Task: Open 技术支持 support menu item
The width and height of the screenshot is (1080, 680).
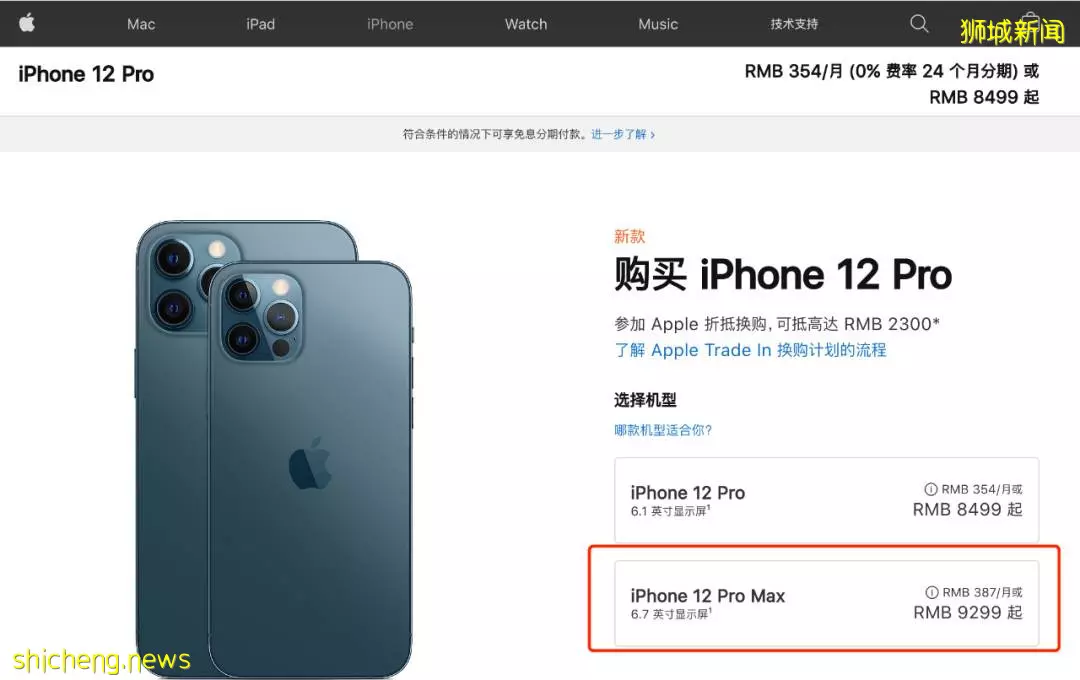Action: pos(794,24)
